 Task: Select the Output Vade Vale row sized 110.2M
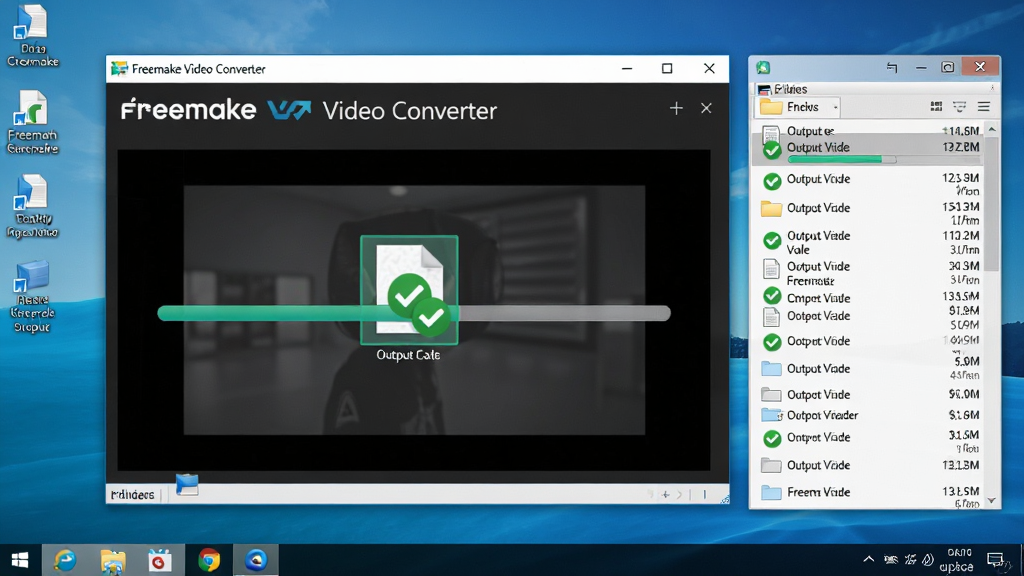tap(869, 242)
